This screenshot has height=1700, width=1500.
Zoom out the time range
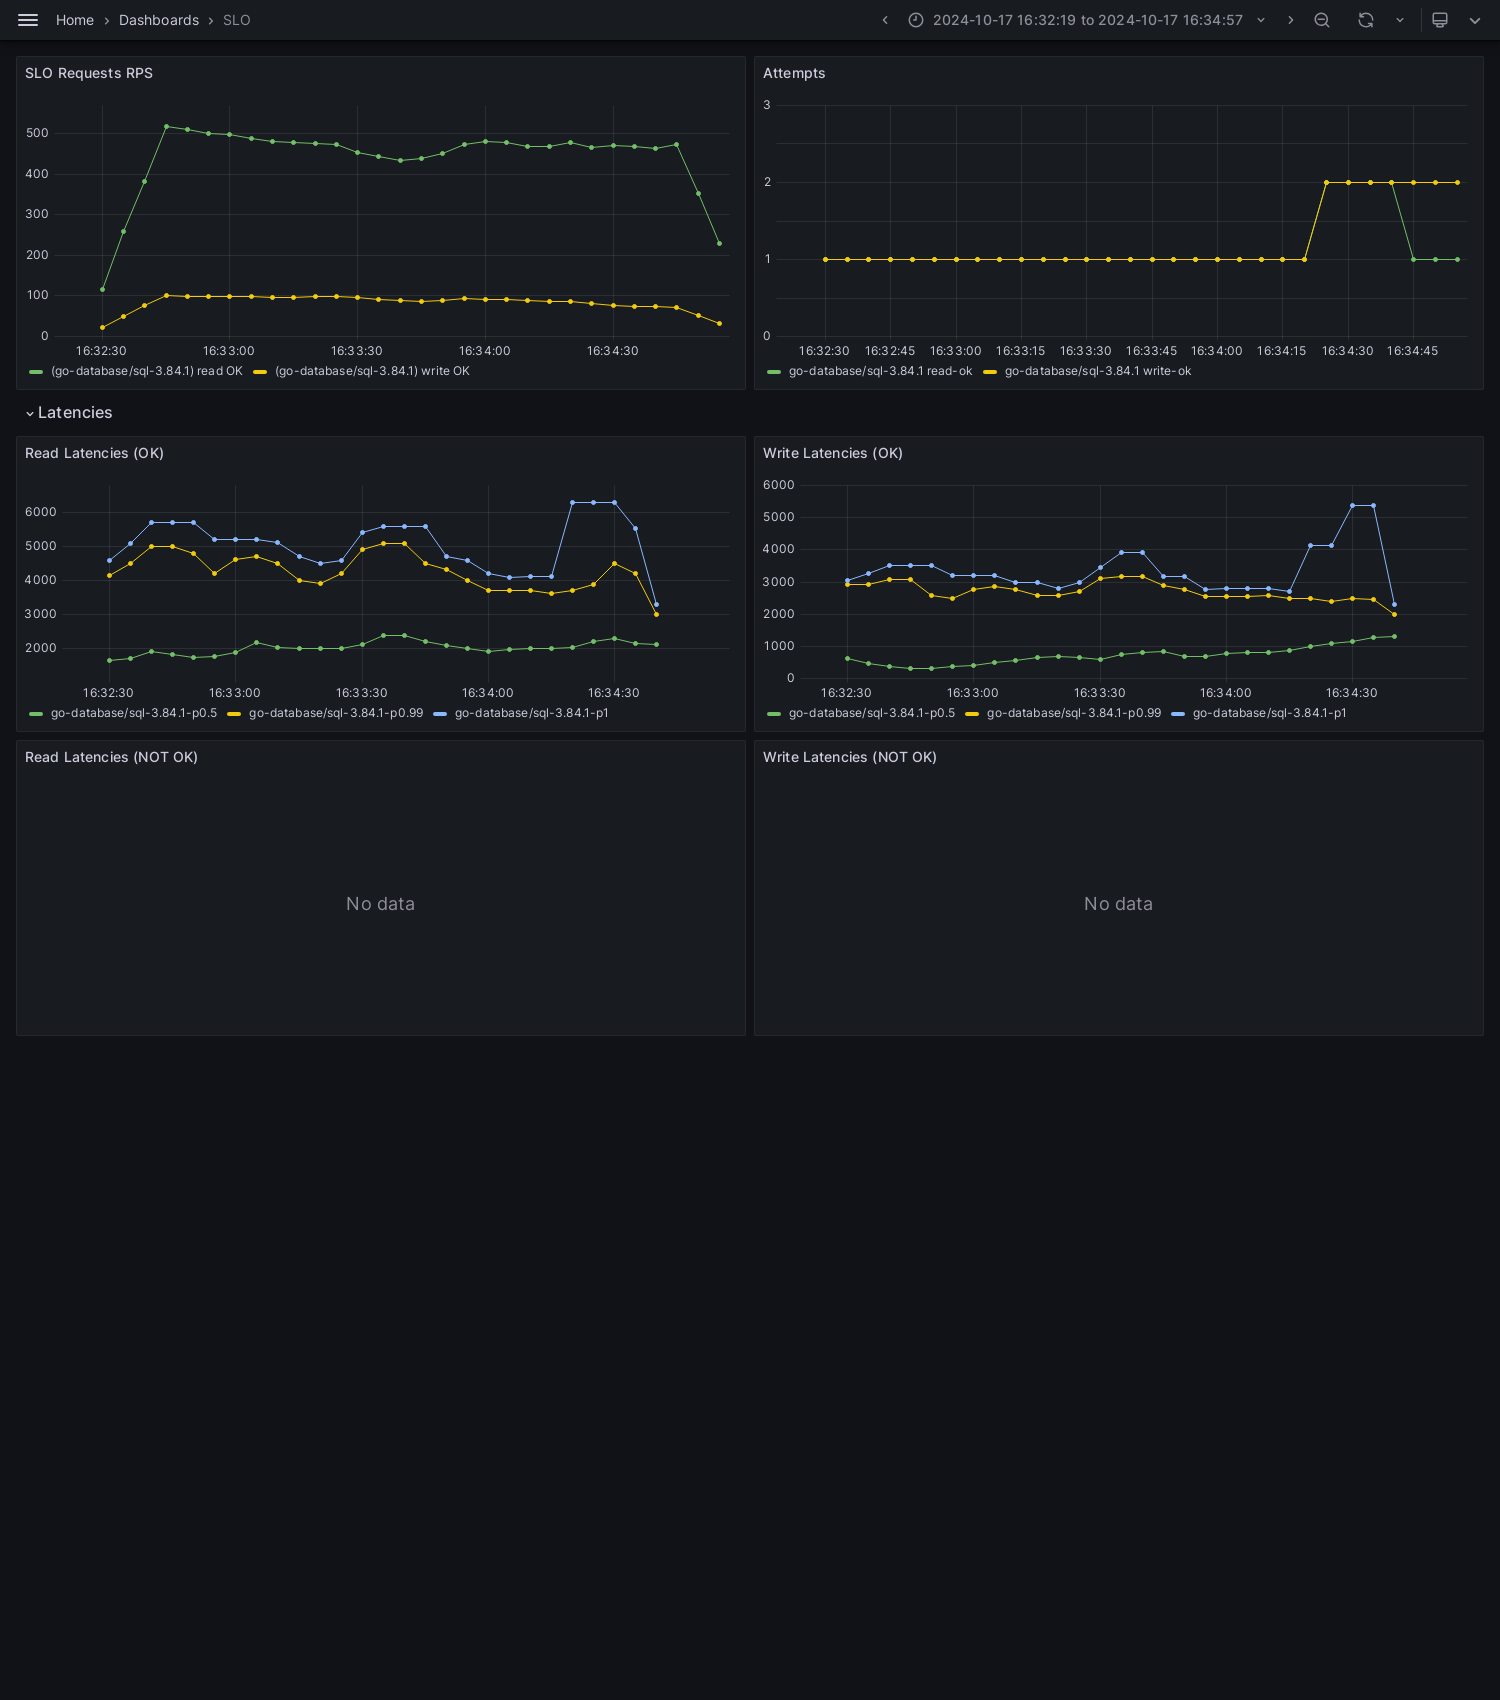click(1322, 20)
